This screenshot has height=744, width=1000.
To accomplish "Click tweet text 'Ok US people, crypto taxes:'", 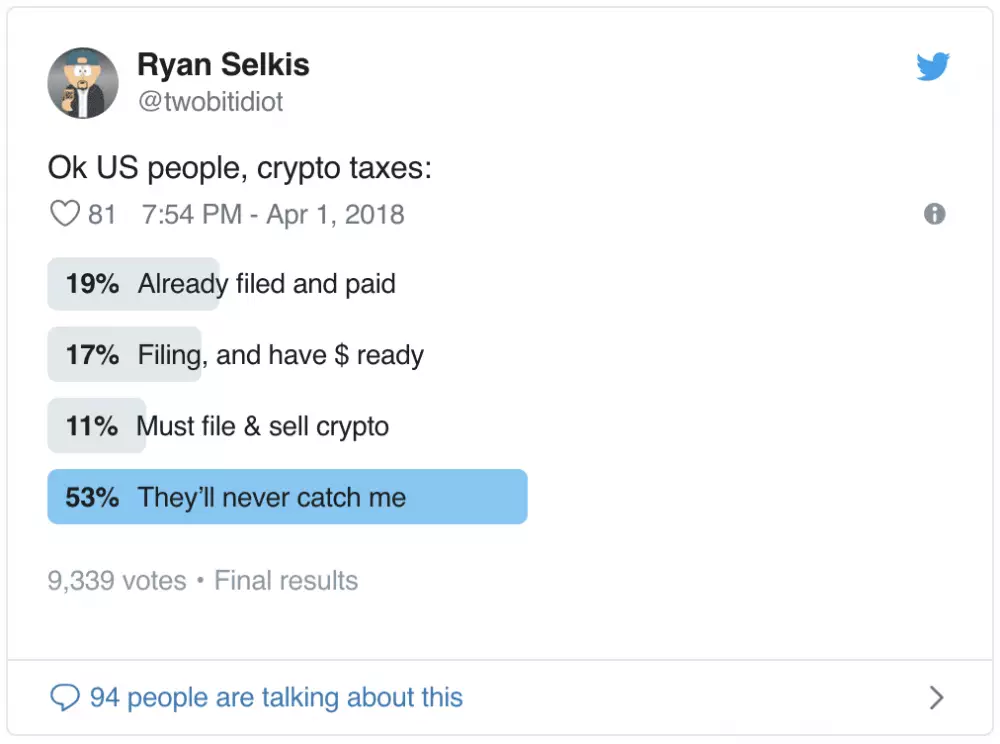I will (x=240, y=168).
